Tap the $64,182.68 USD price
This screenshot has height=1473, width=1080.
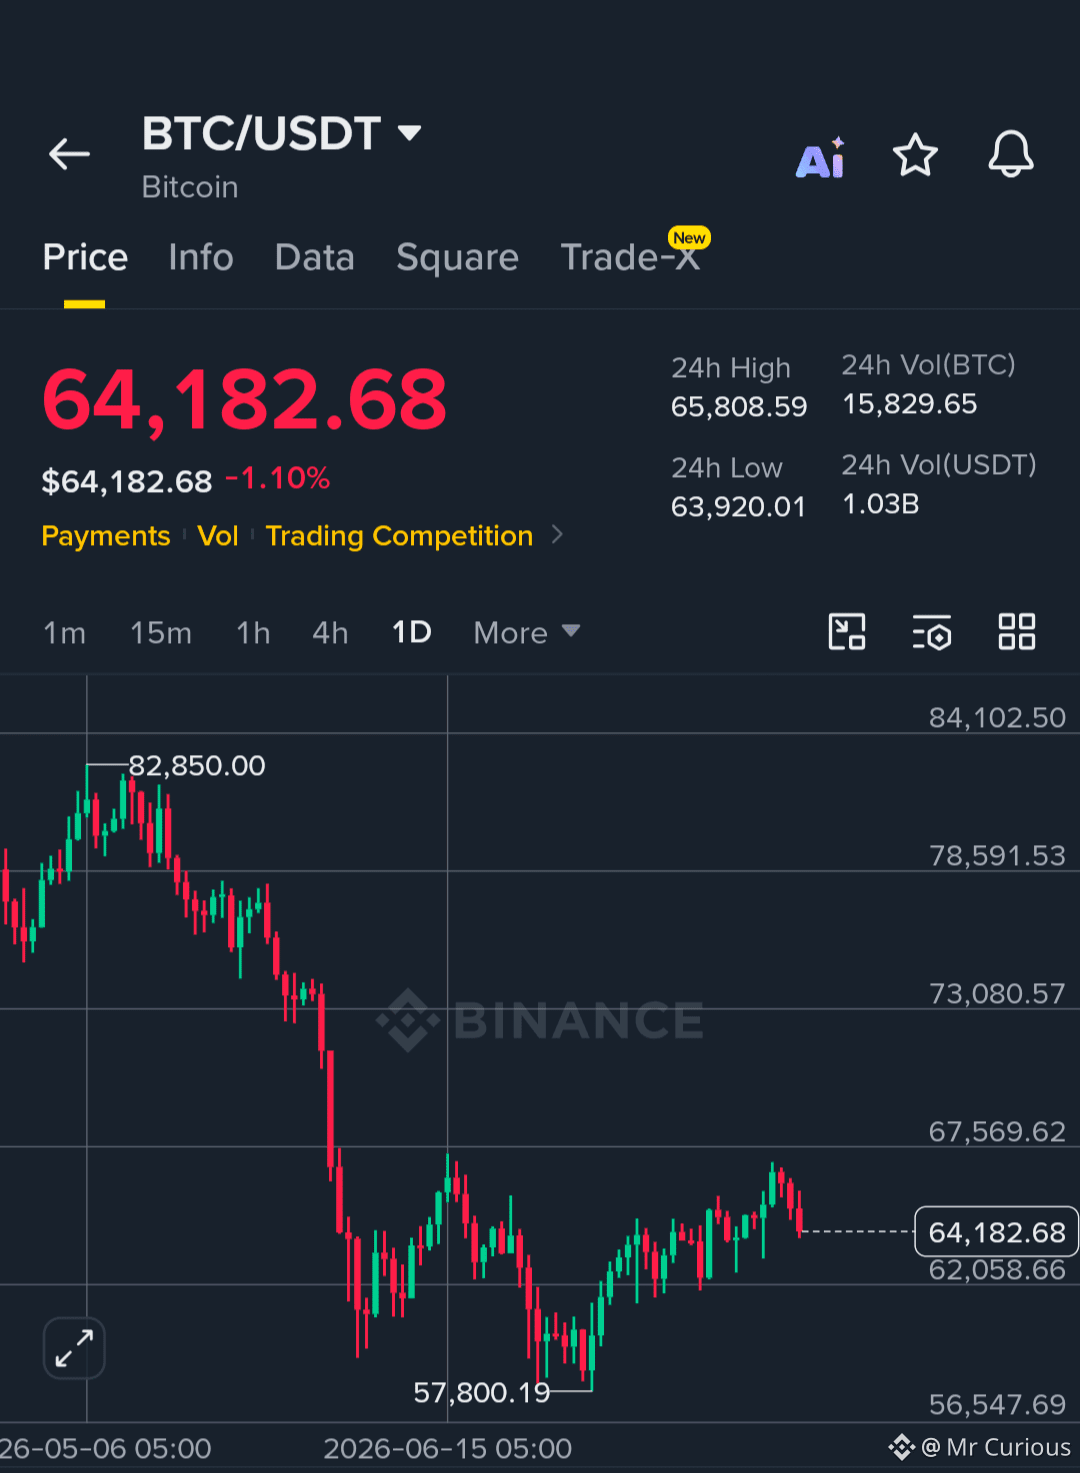pyautogui.click(x=127, y=482)
